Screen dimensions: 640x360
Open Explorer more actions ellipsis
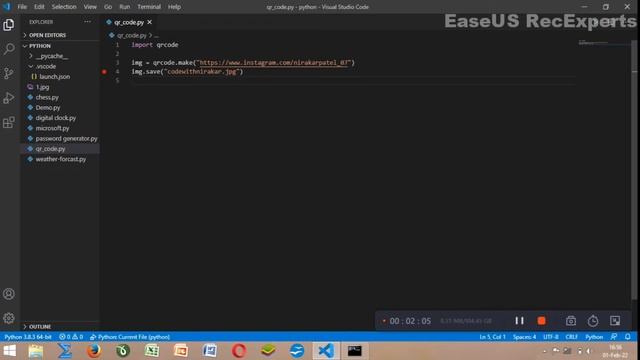pos(87,22)
